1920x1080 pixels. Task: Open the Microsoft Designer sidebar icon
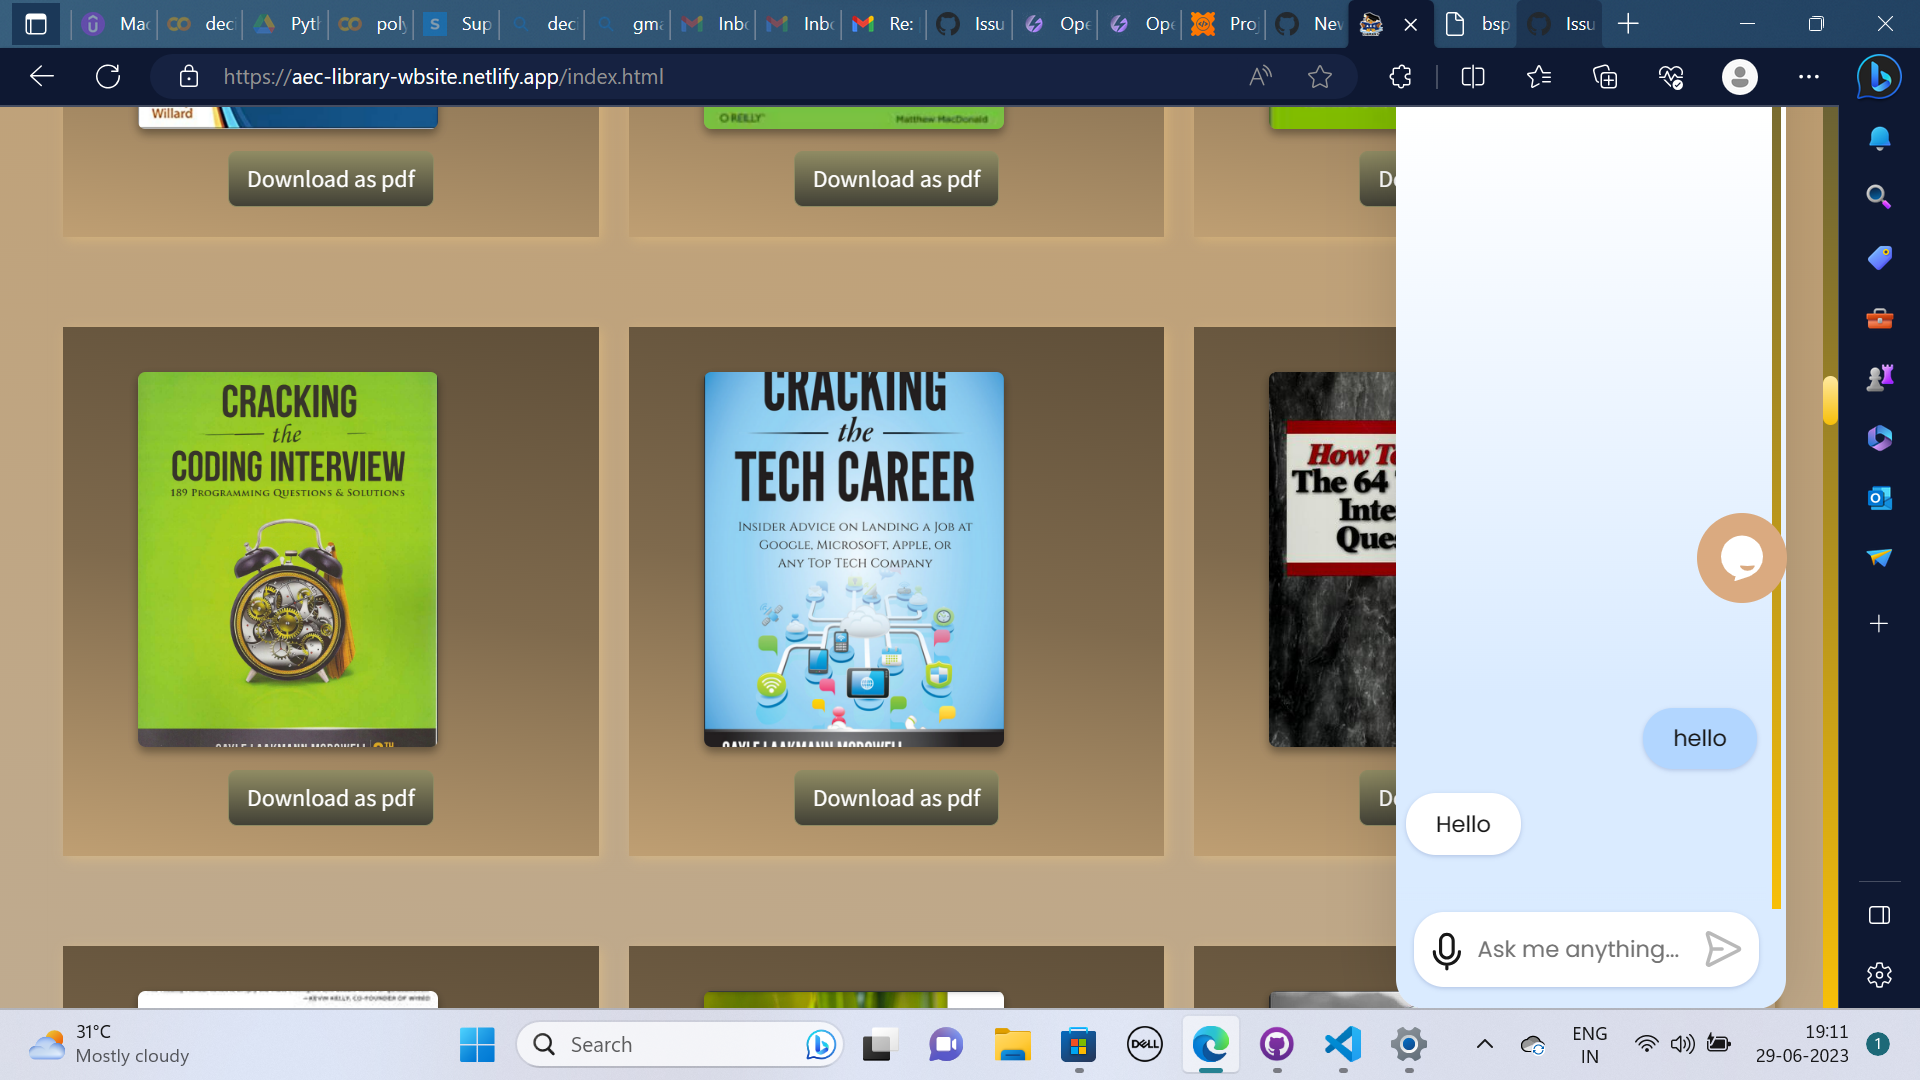click(1878, 437)
